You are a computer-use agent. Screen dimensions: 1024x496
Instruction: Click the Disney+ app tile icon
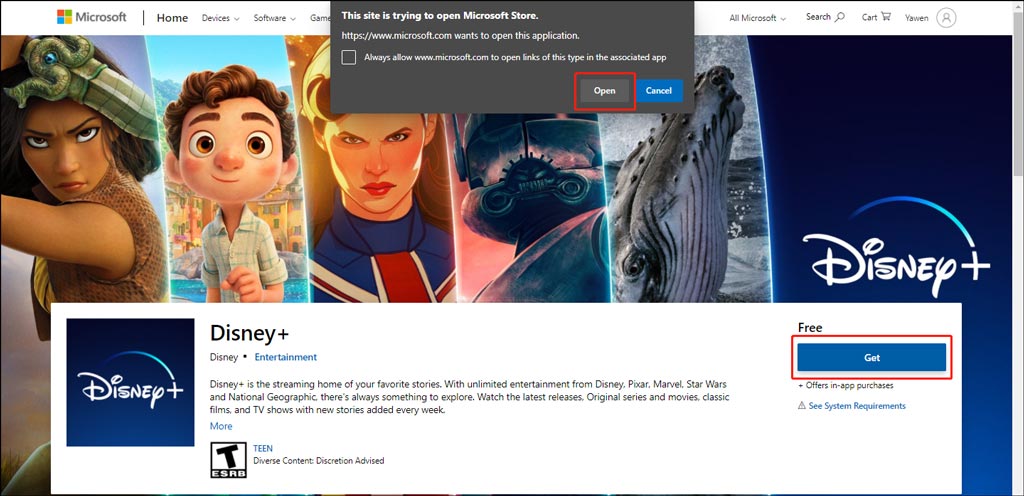click(130, 382)
